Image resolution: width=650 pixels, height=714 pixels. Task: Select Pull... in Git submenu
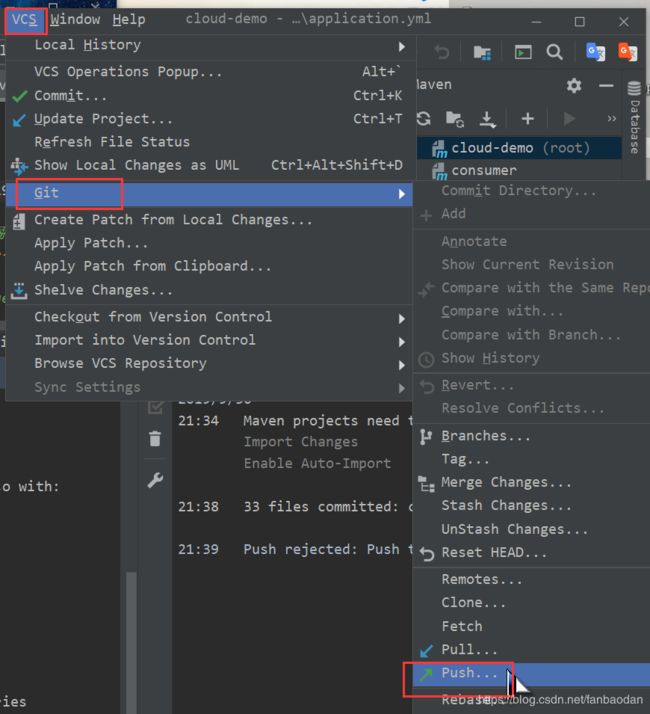[531, 650]
